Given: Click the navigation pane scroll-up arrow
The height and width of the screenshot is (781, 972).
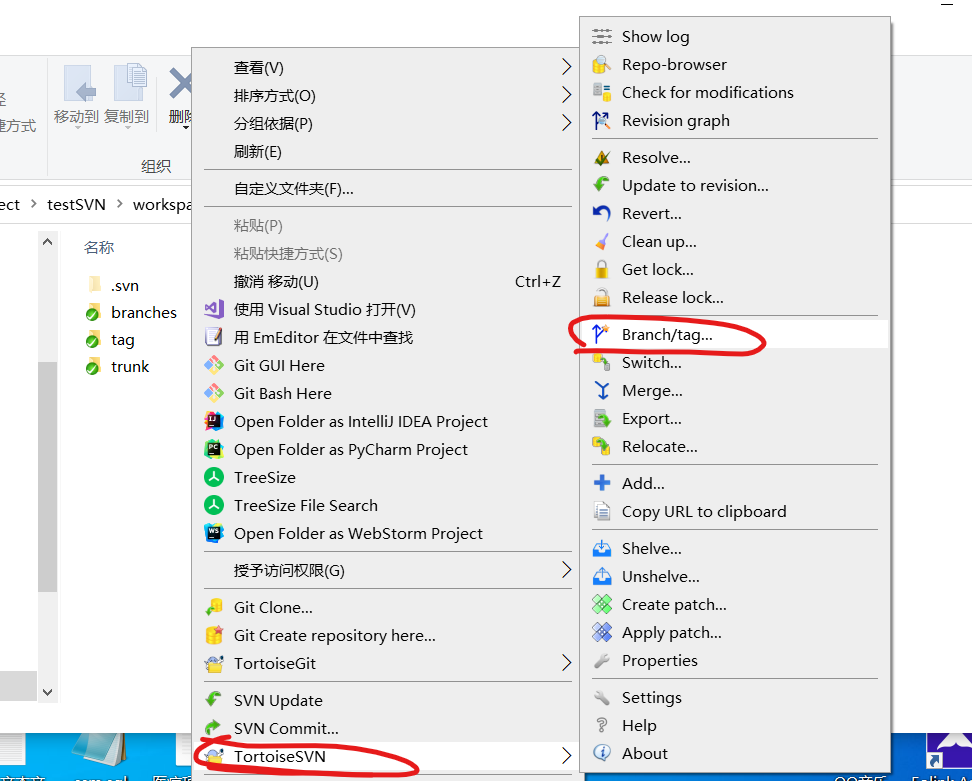Looking at the screenshot, I should click(48, 242).
